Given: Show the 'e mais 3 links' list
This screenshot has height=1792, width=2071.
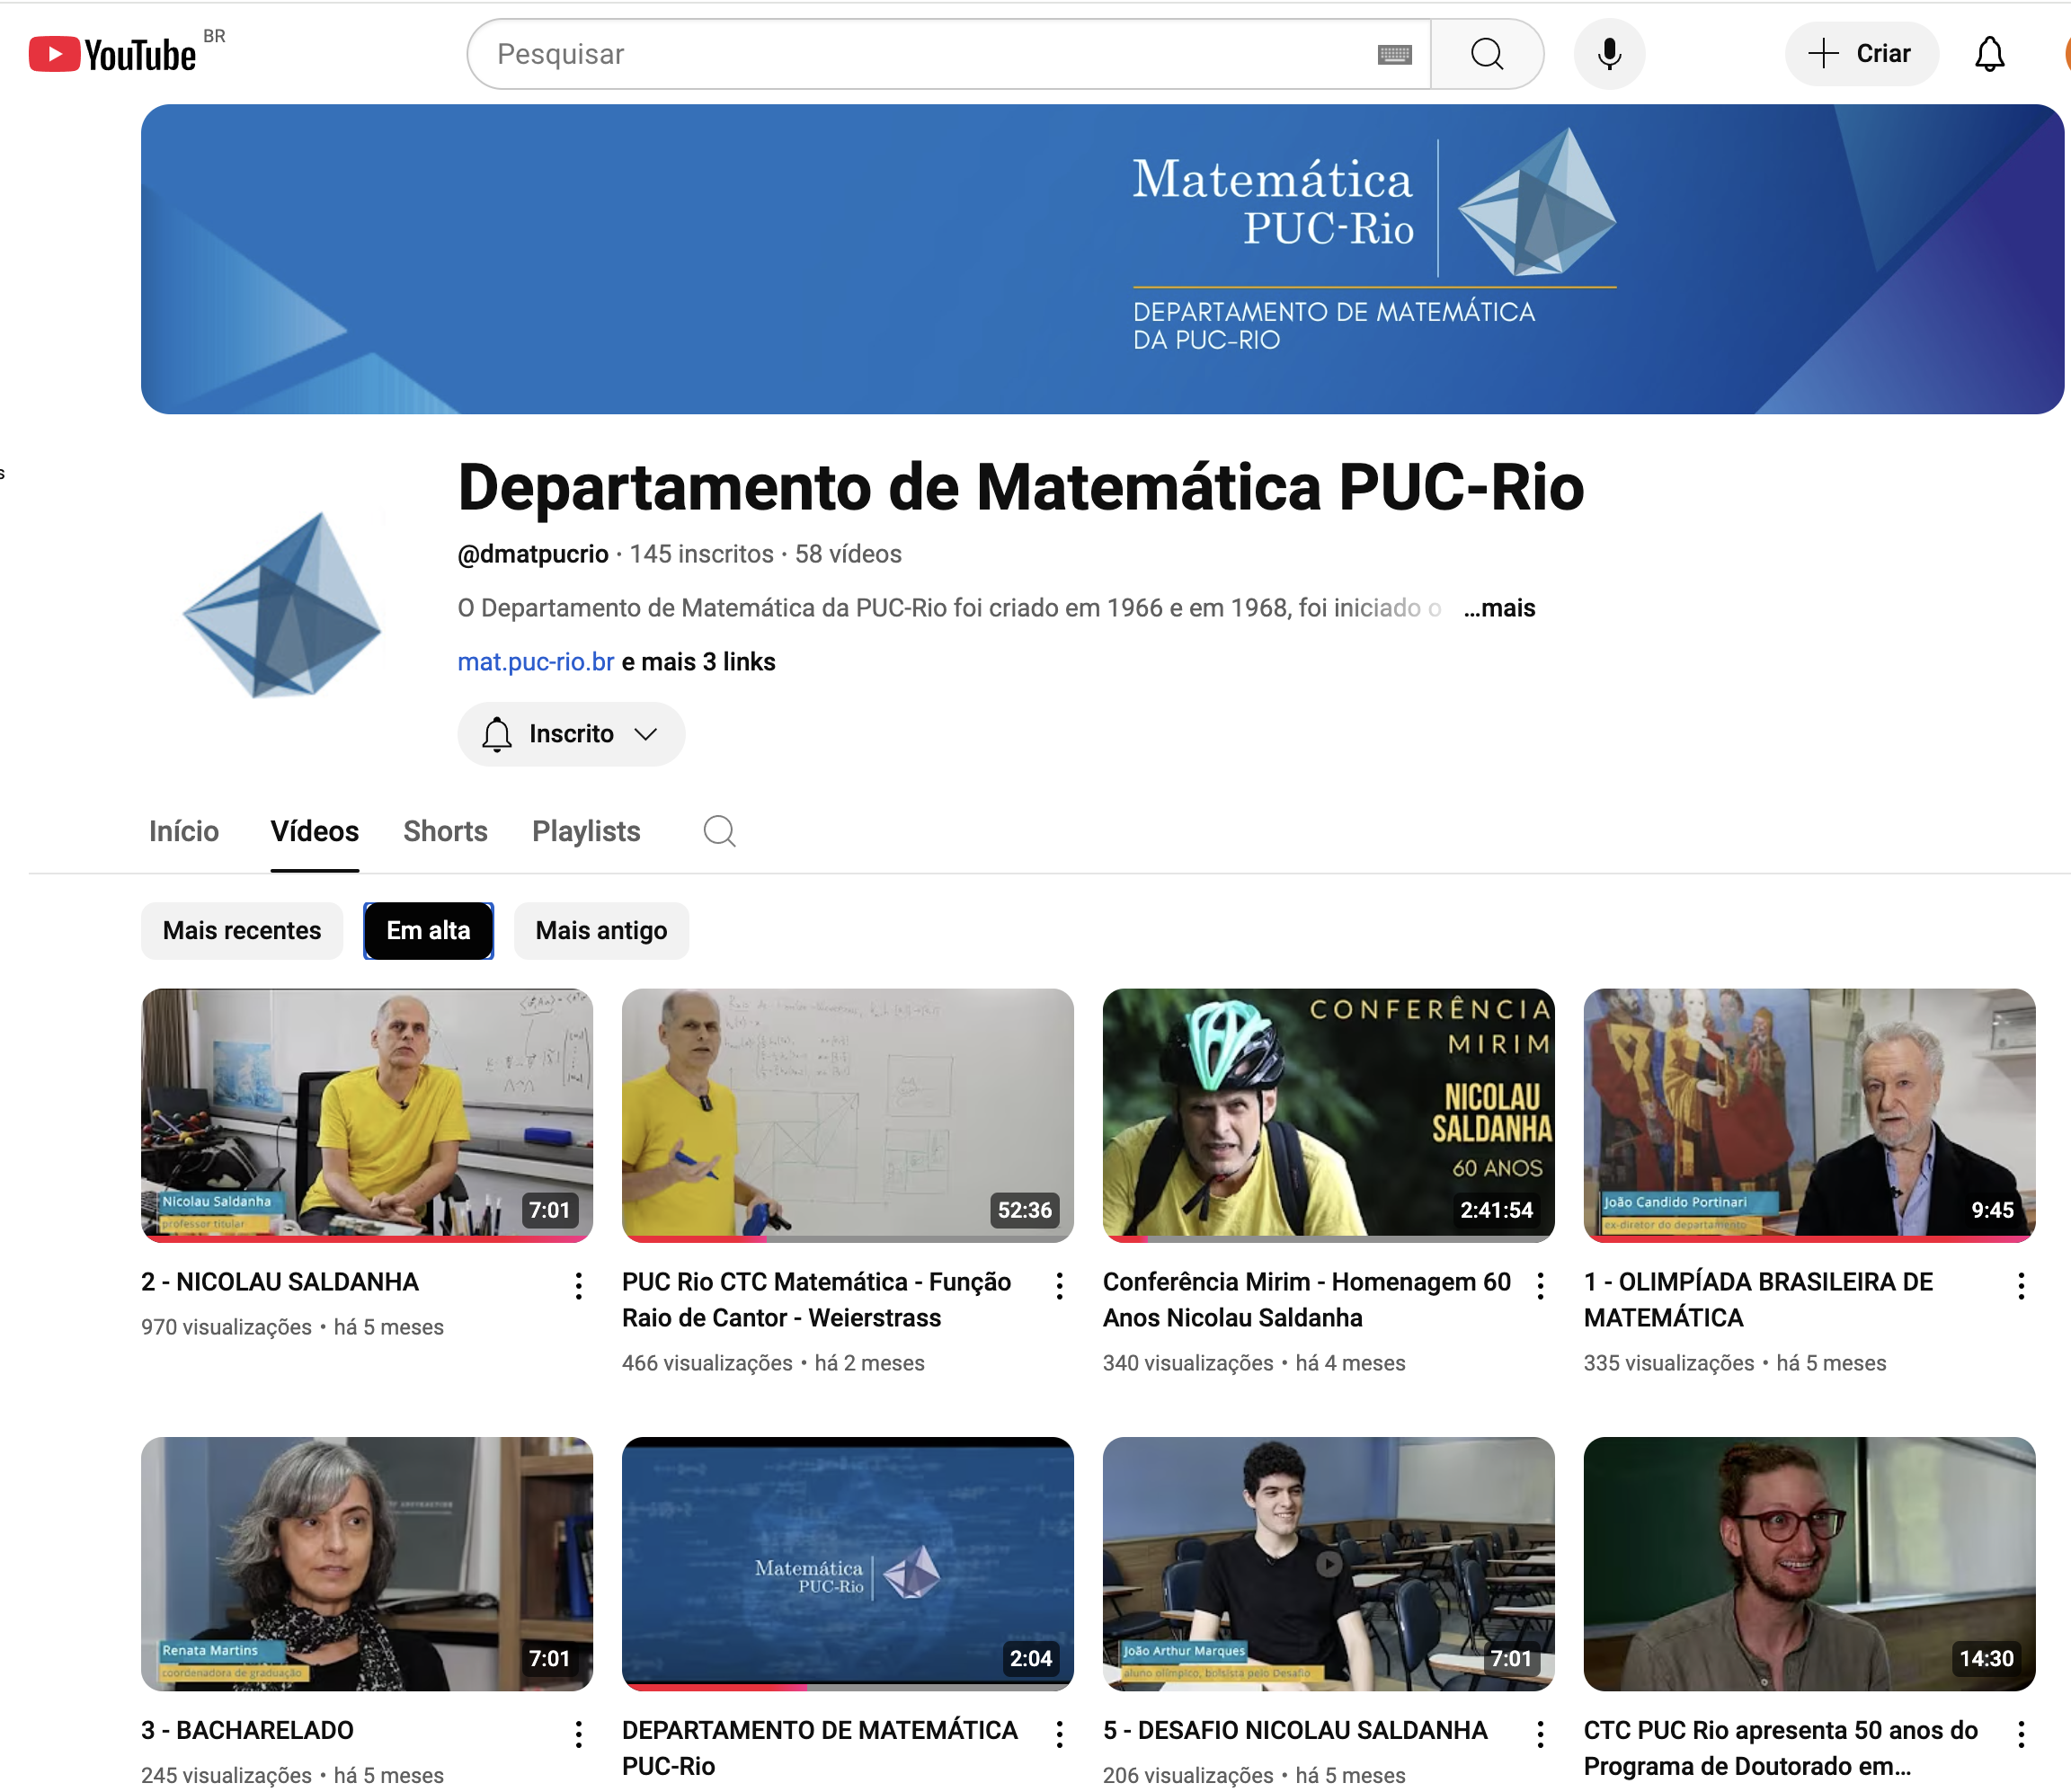Looking at the screenshot, I should coord(698,662).
